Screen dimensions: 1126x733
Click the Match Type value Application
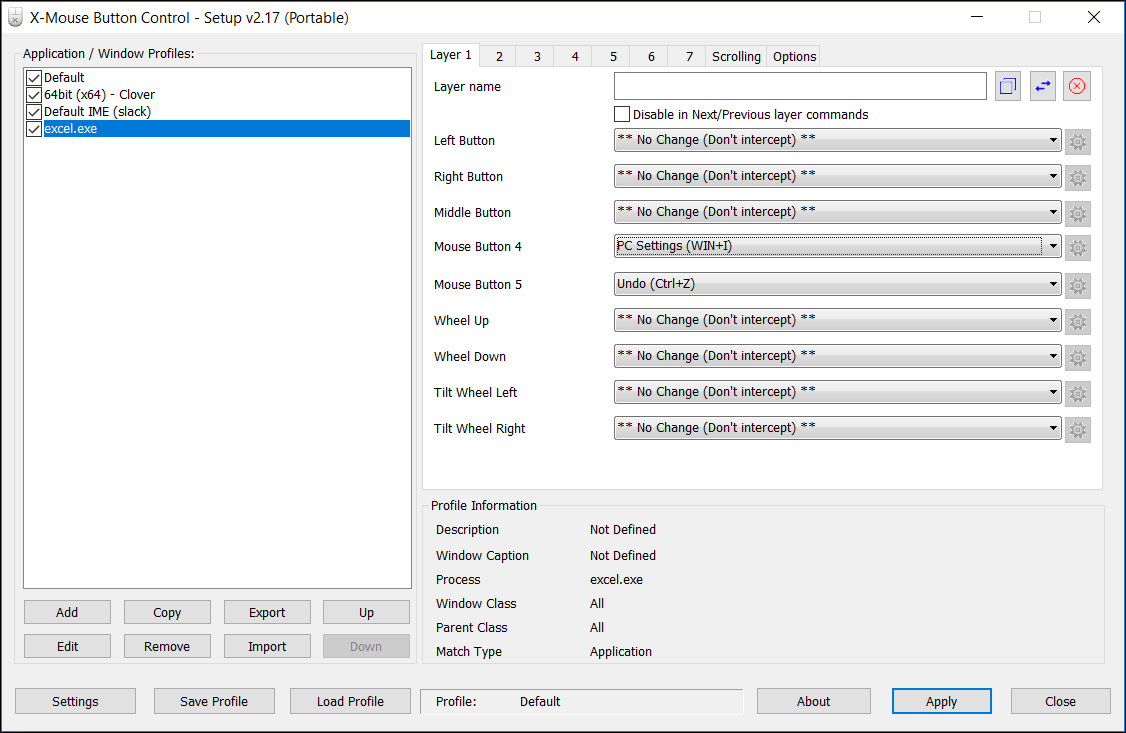[x=620, y=651]
